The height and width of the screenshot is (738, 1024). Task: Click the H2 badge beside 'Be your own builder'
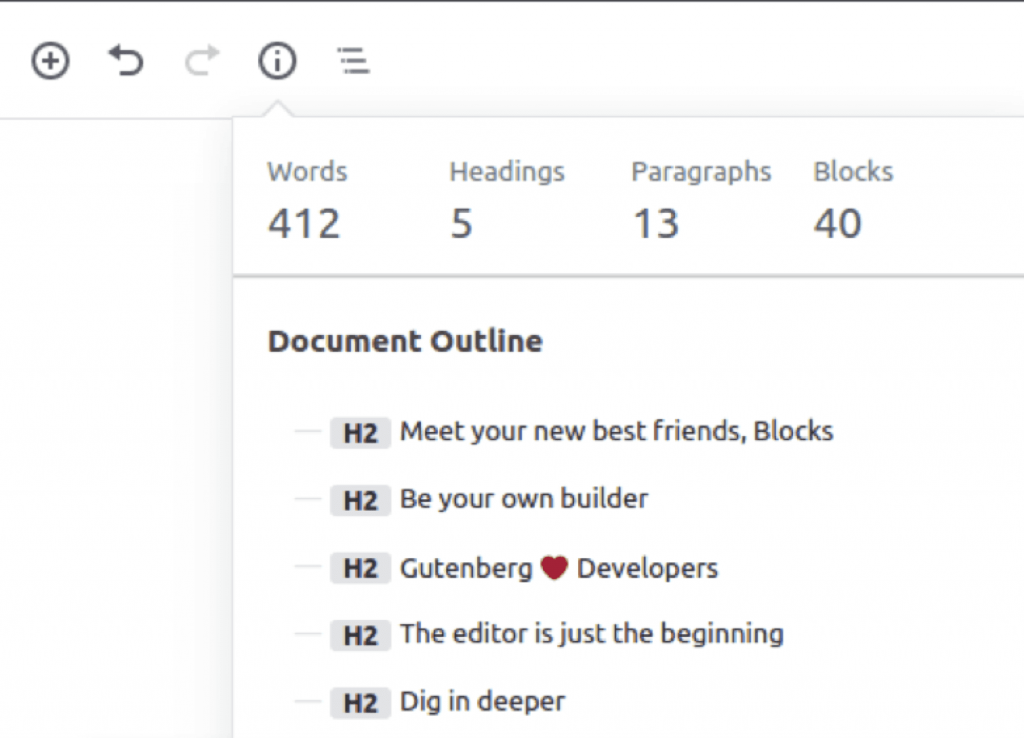[360, 500]
